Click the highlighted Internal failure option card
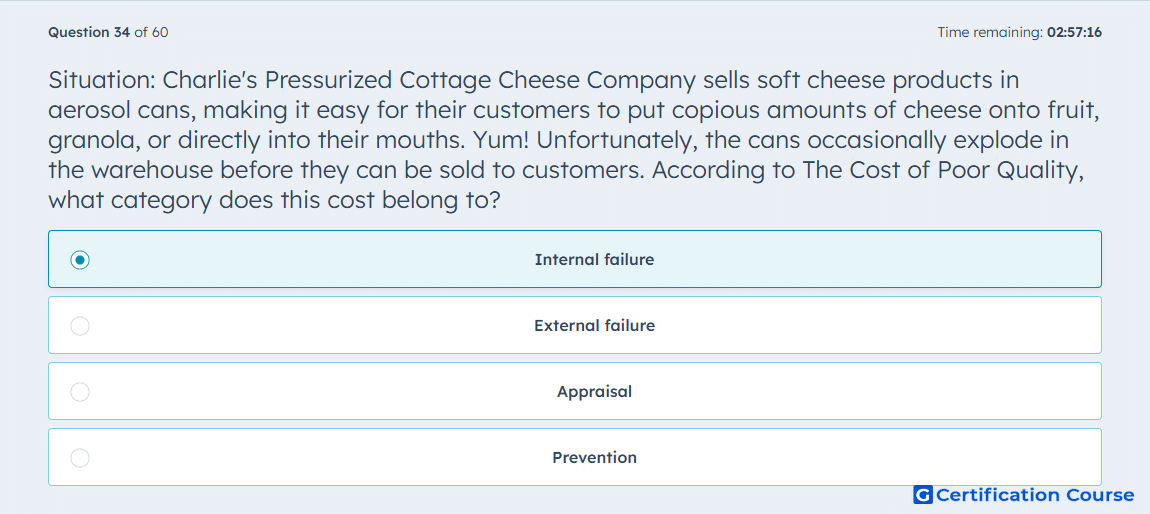This screenshot has width=1150, height=514. tap(575, 259)
